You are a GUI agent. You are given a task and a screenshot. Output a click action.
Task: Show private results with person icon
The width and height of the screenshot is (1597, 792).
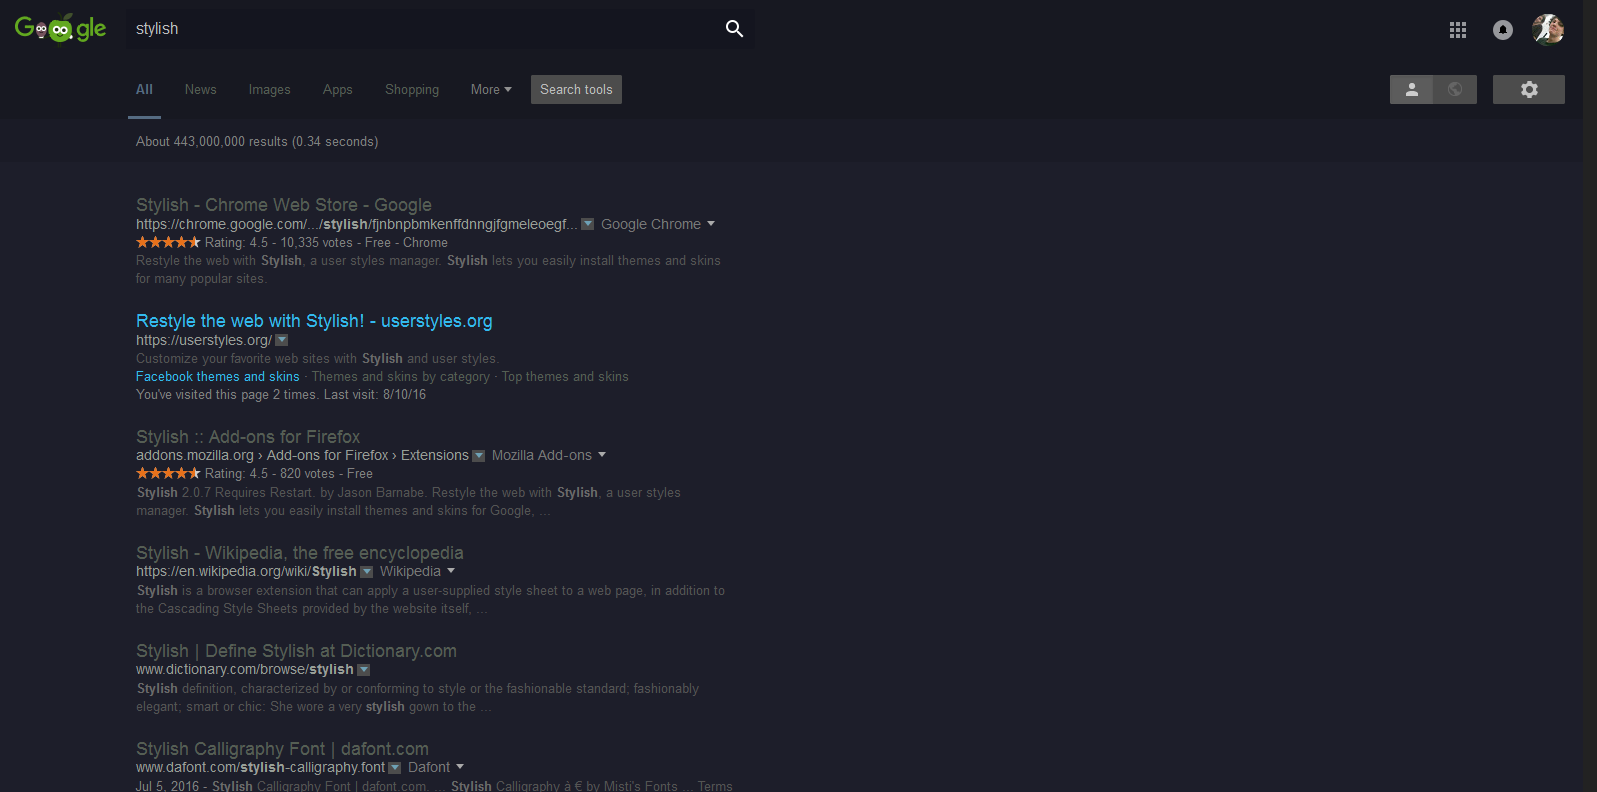[1412, 89]
